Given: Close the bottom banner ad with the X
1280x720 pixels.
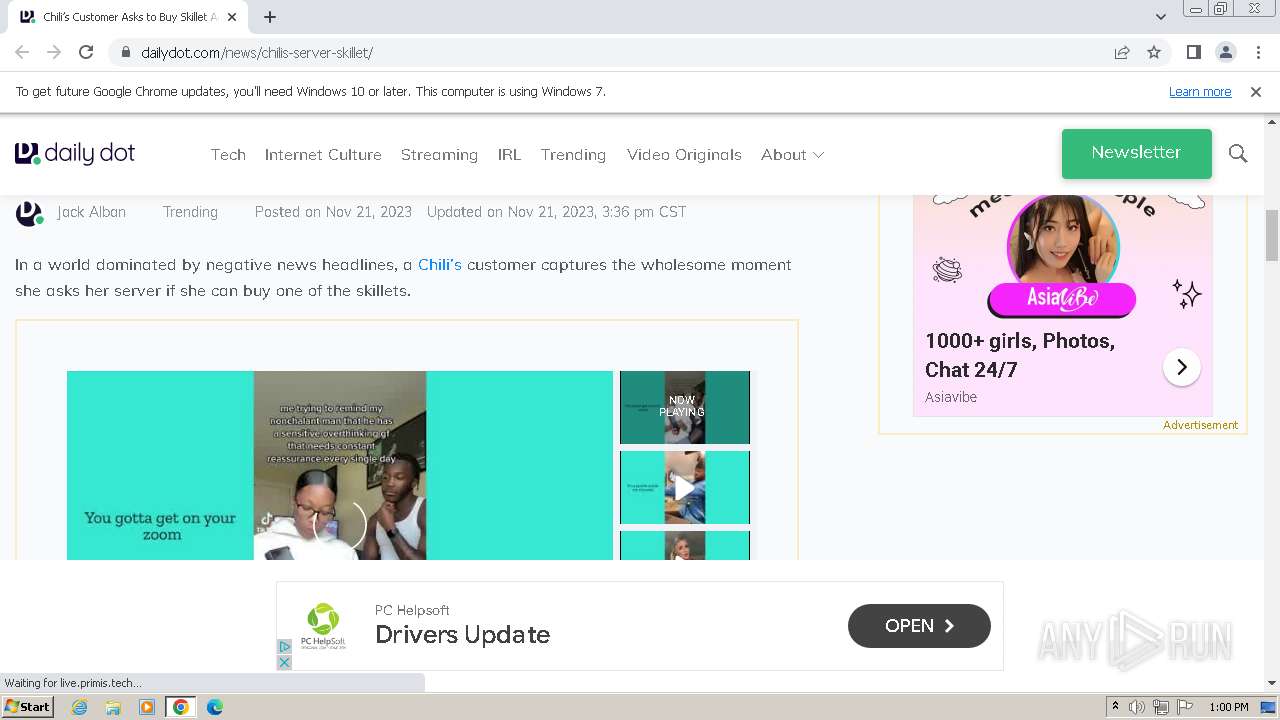Looking at the screenshot, I should tap(284, 662).
